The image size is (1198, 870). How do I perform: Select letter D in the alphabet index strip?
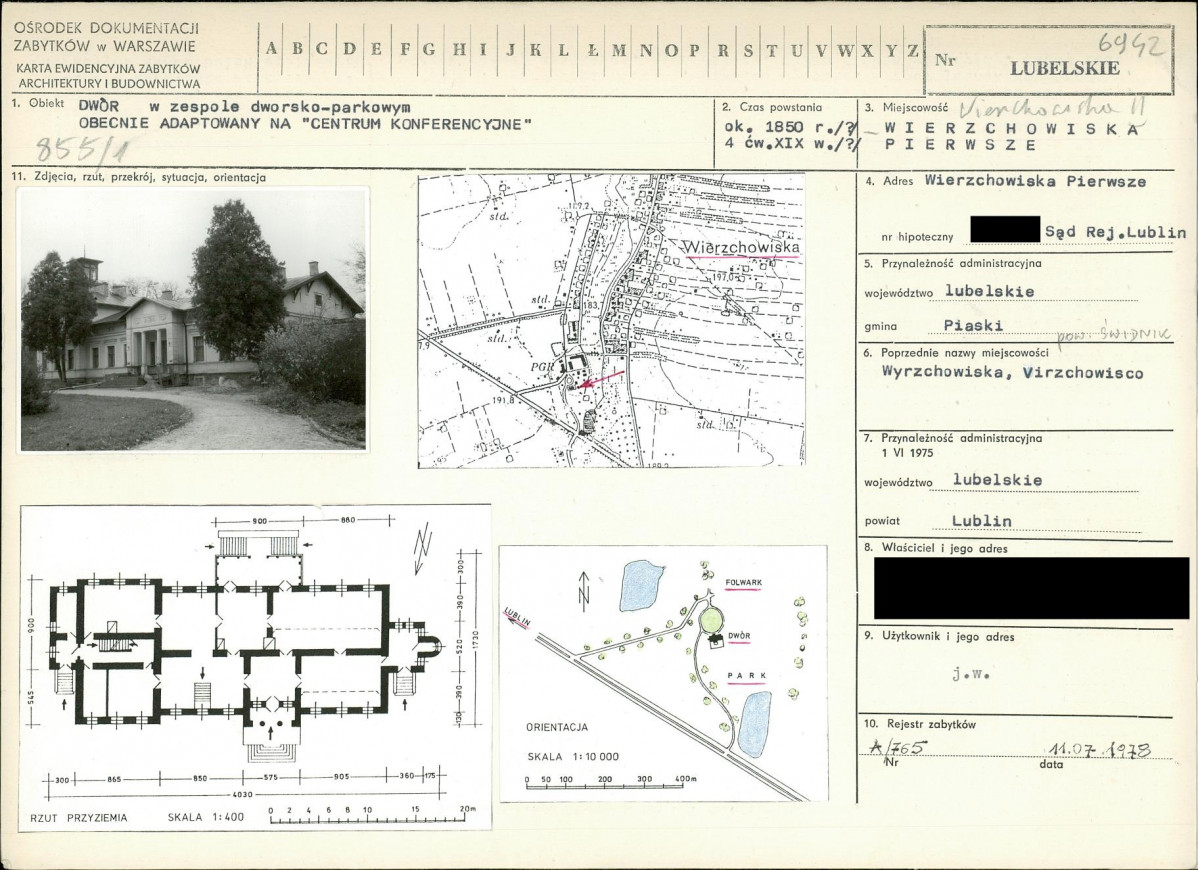[350, 50]
